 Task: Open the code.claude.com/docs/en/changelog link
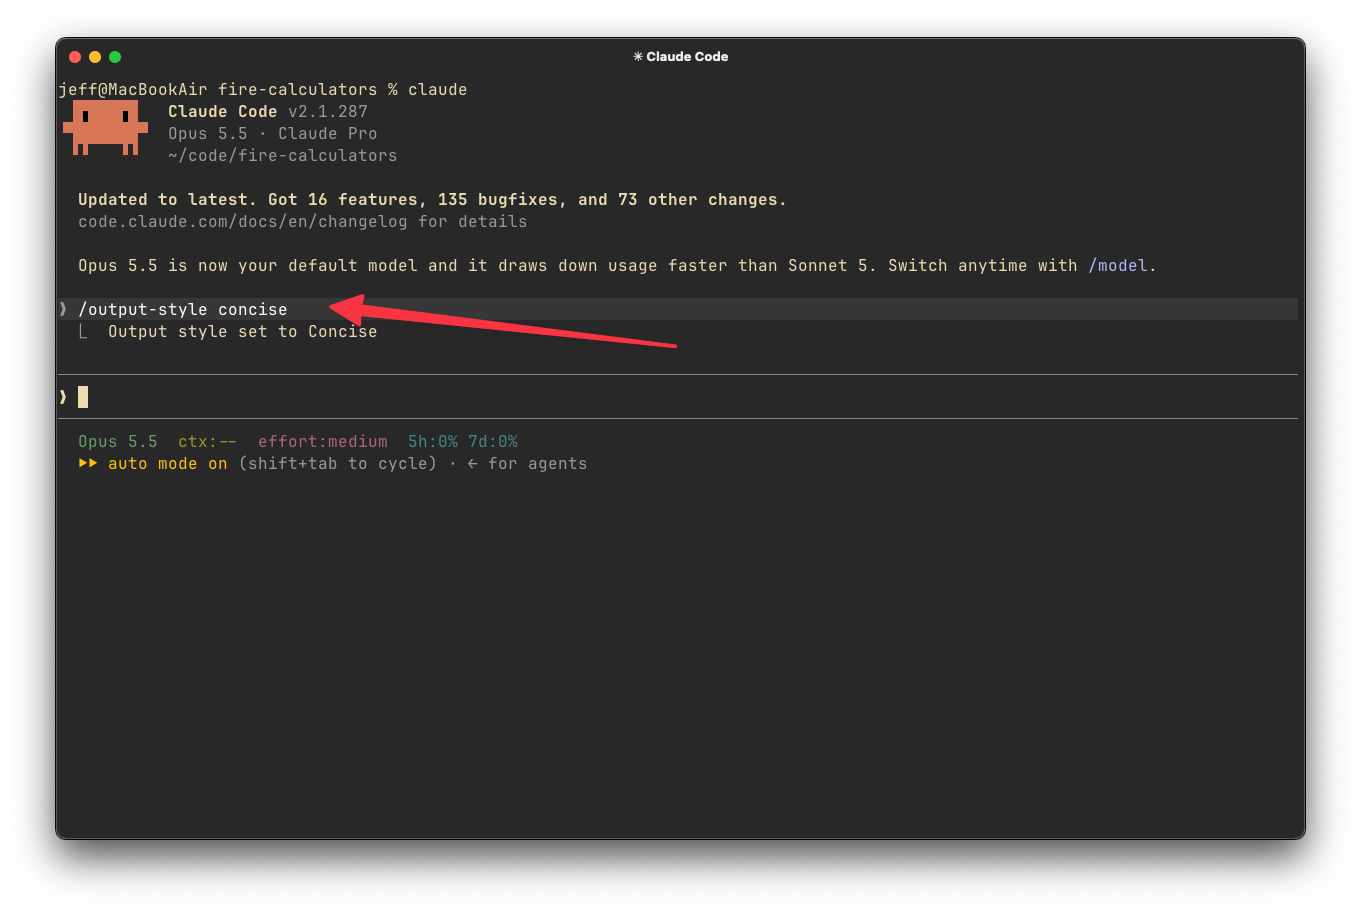(243, 222)
